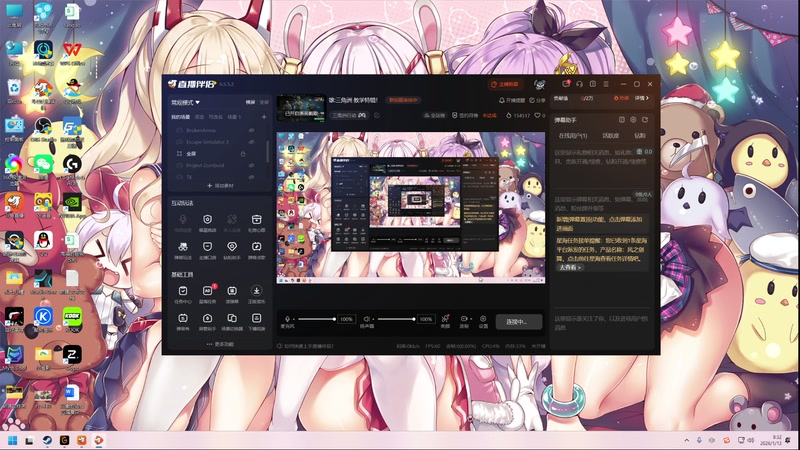Switch to 竖屏 portrait orientation

[x=264, y=102]
